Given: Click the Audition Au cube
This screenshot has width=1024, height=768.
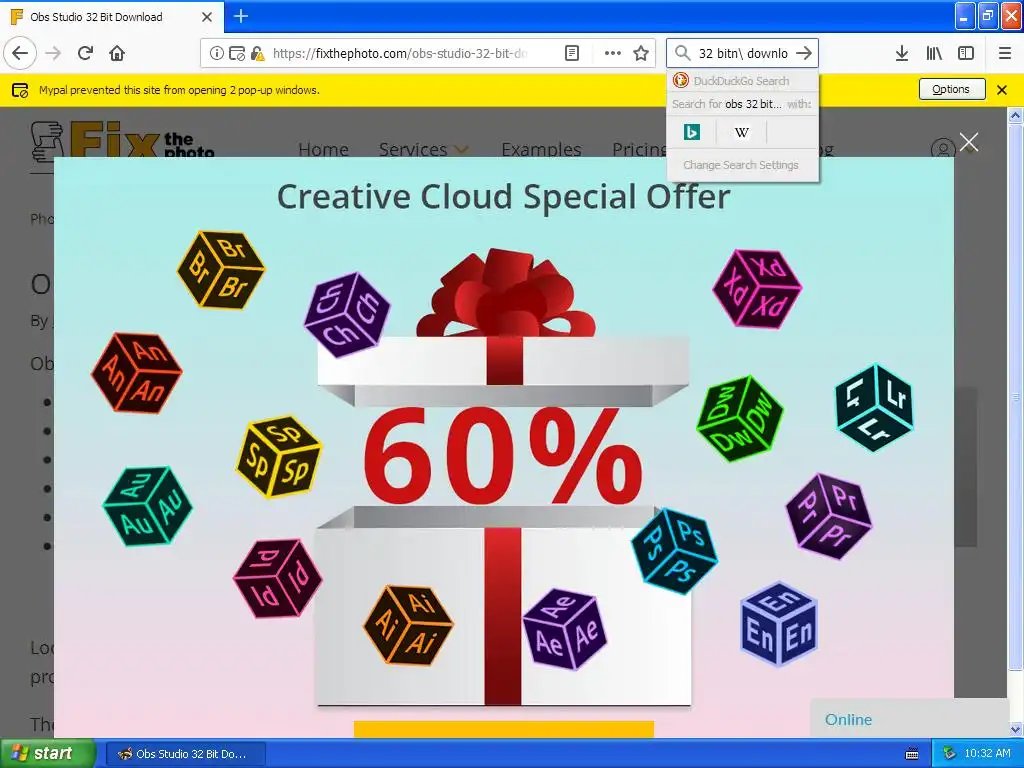Looking at the screenshot, I should [148, 505].
